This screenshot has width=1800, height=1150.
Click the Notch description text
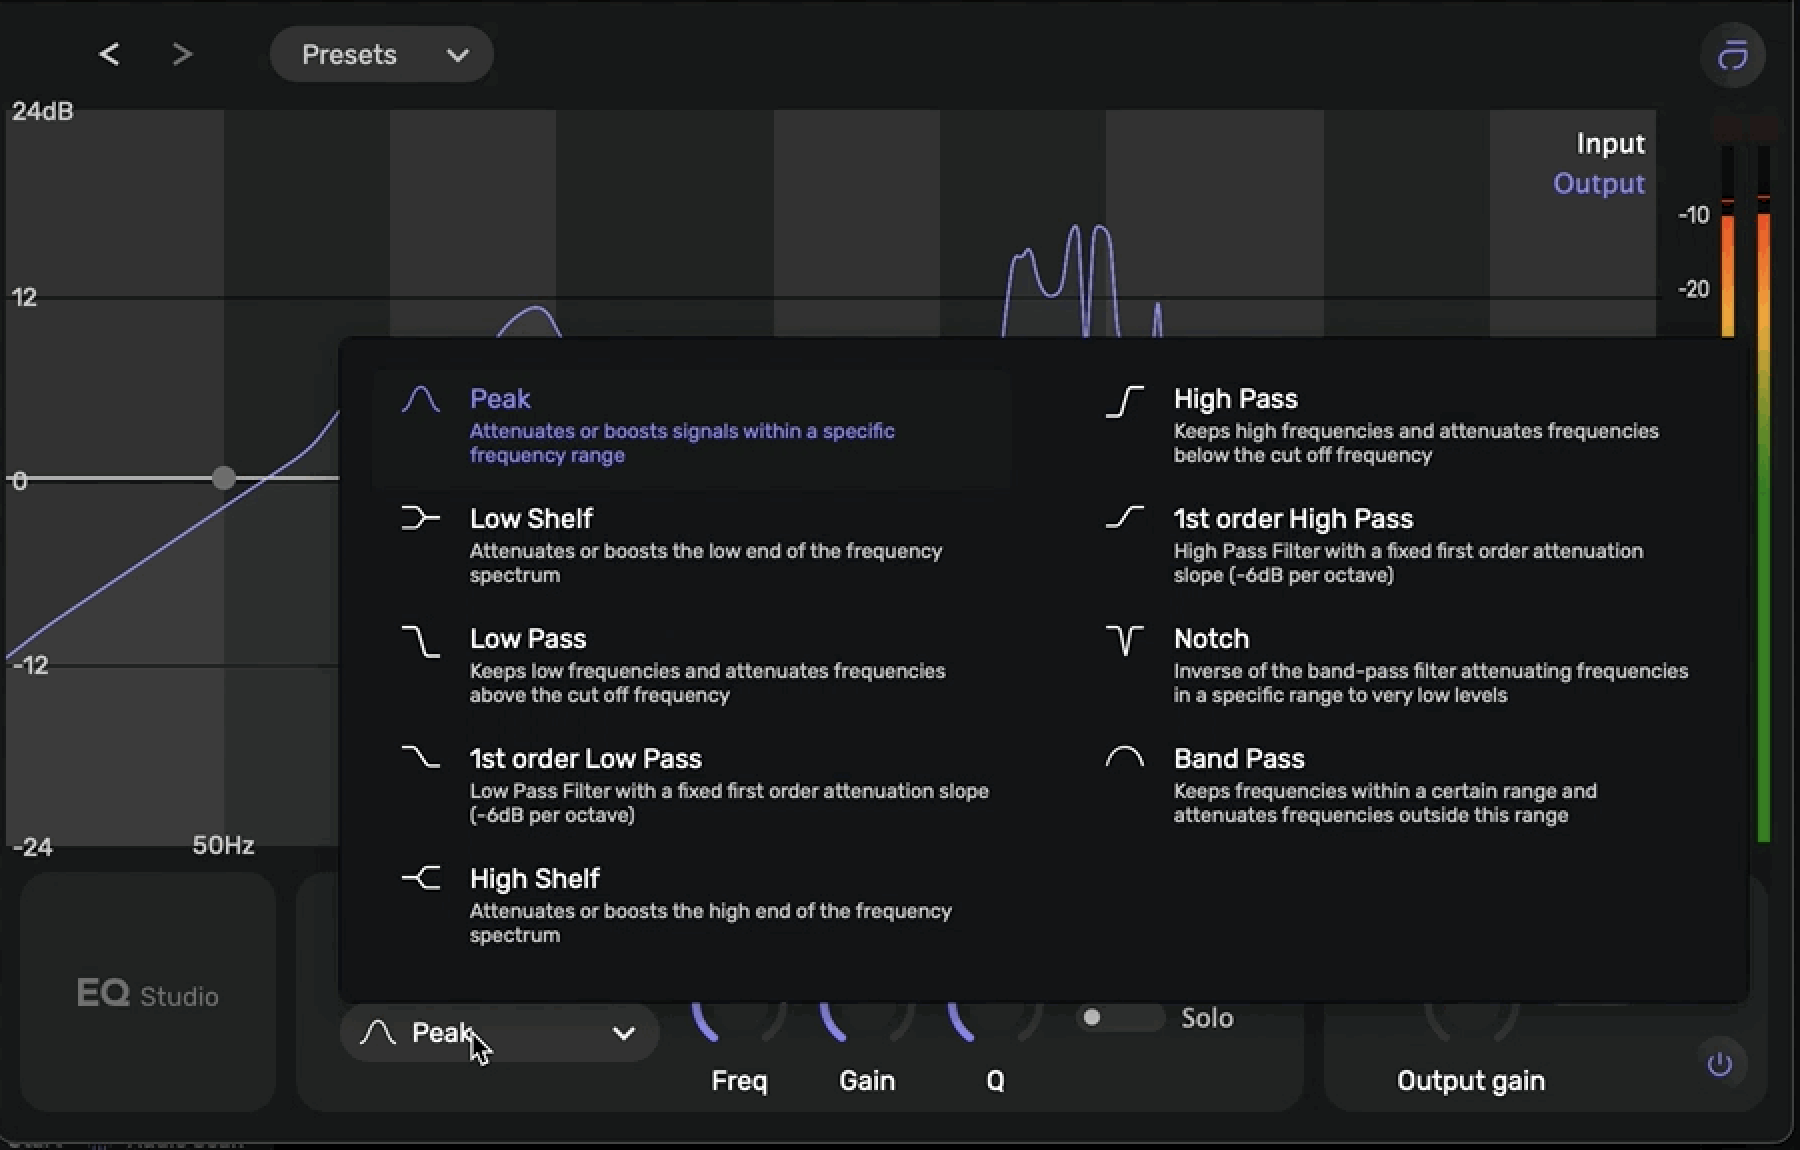tap(1431, 683)
